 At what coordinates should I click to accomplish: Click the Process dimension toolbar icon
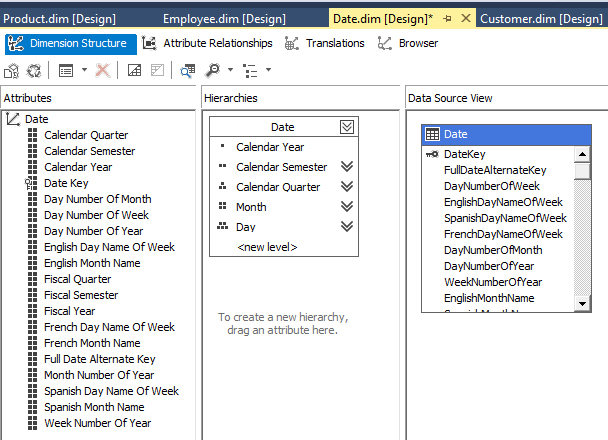coord(11,70)
